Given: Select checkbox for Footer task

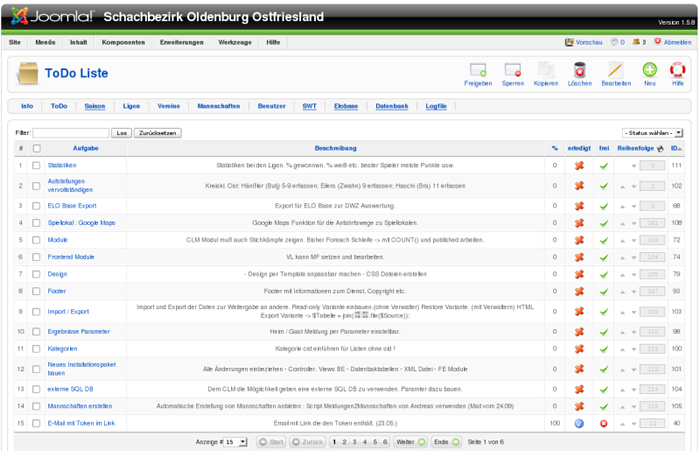Looking at the screenshot, I should (x=37, y=291).
